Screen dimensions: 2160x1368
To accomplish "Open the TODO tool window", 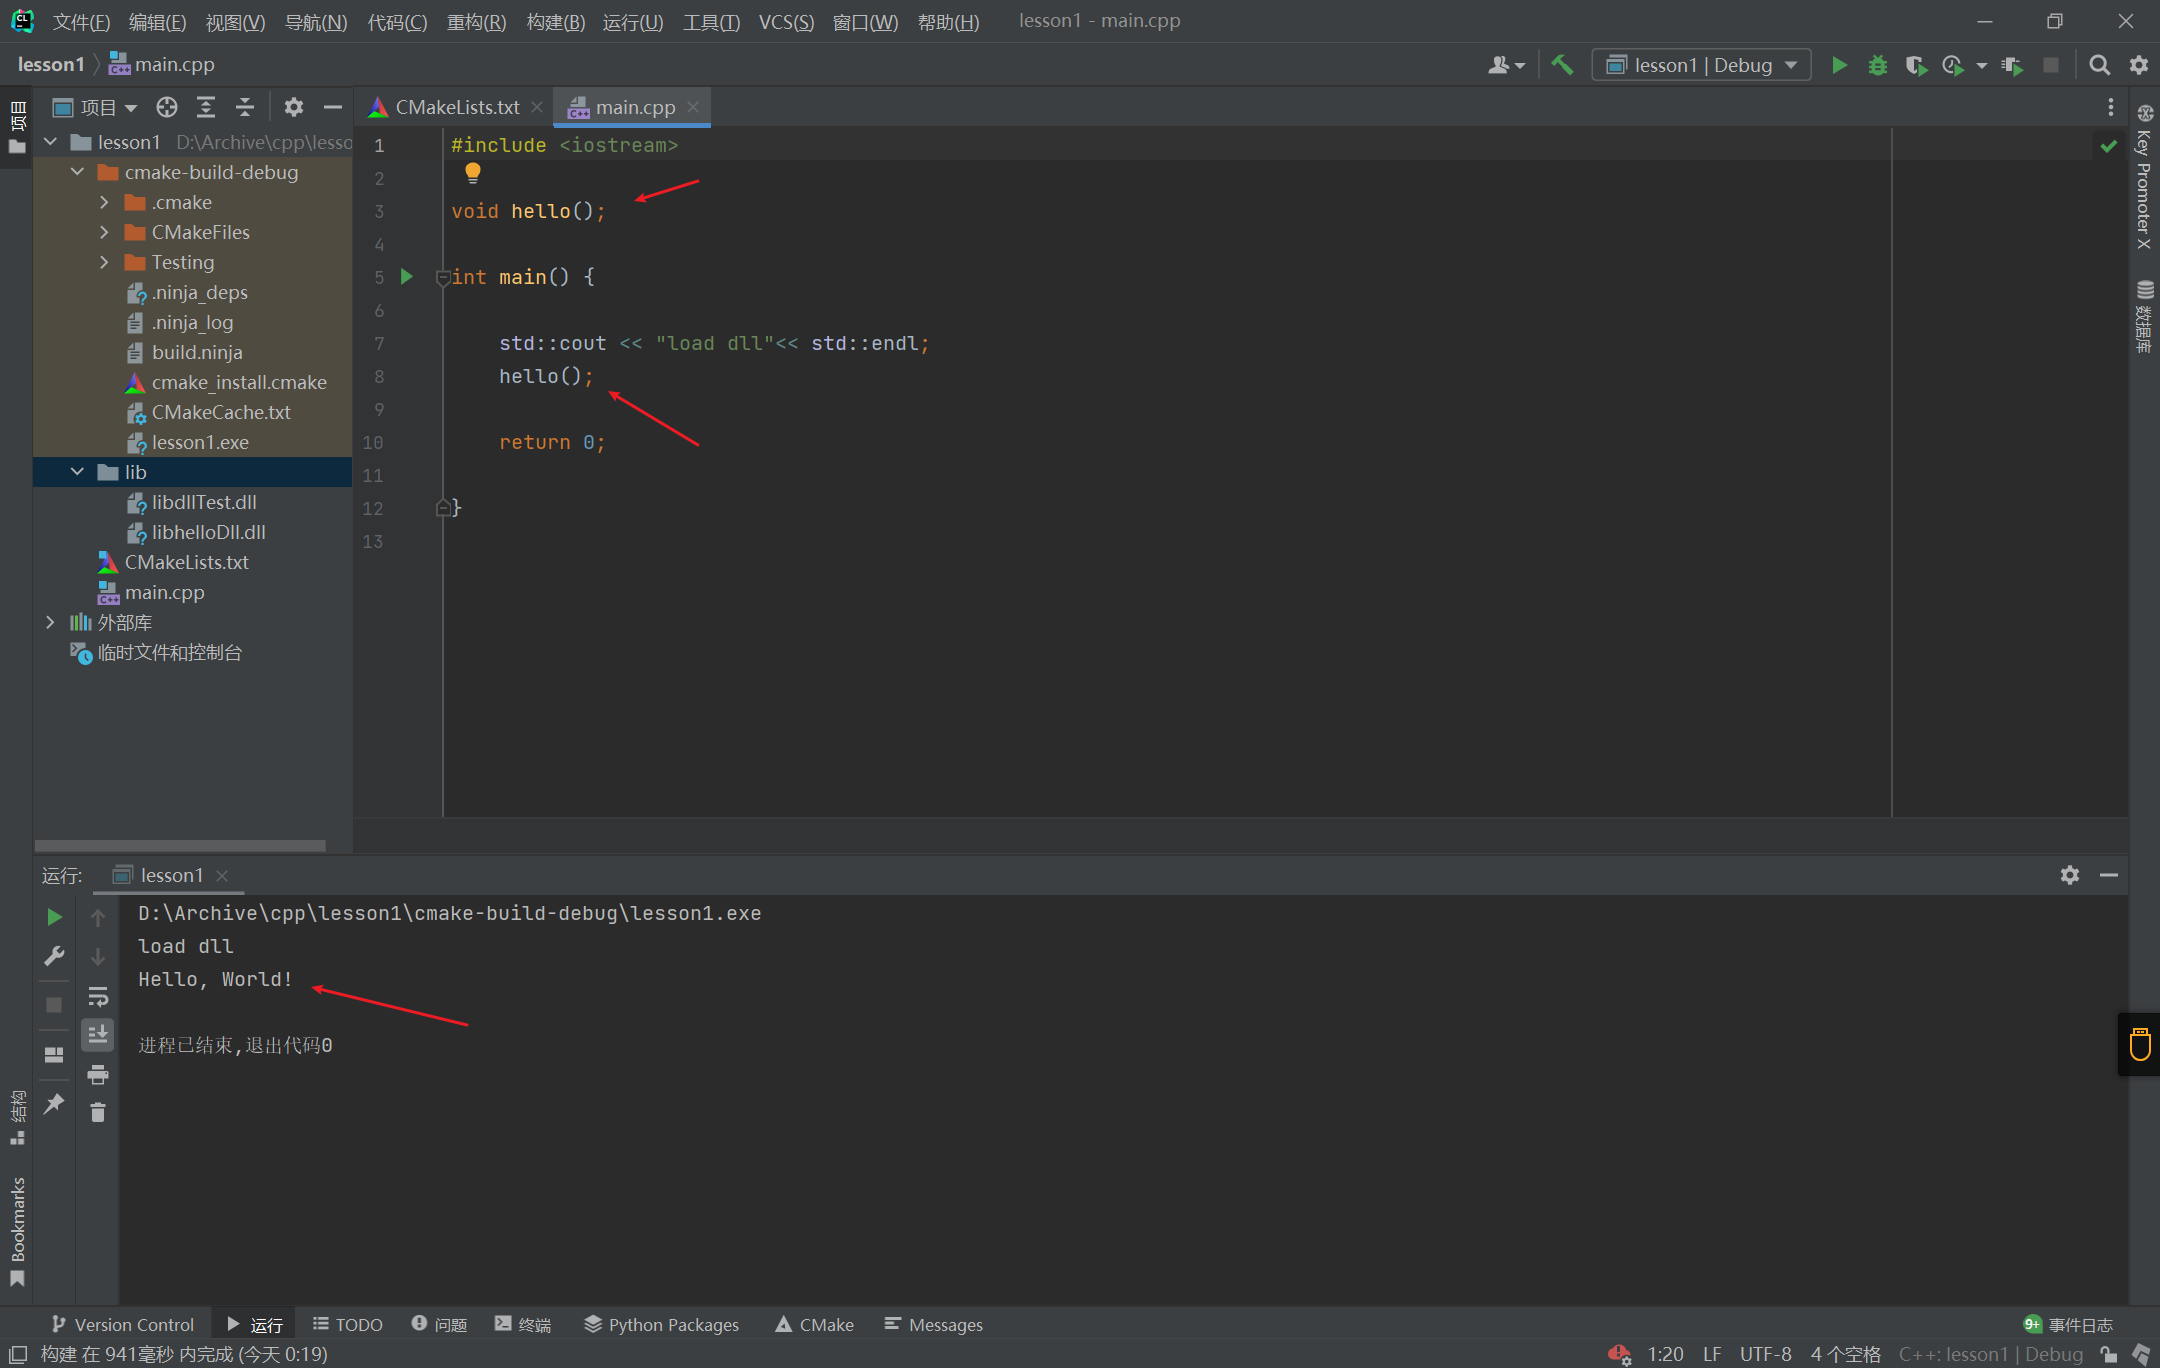I will coord(348,1324).
